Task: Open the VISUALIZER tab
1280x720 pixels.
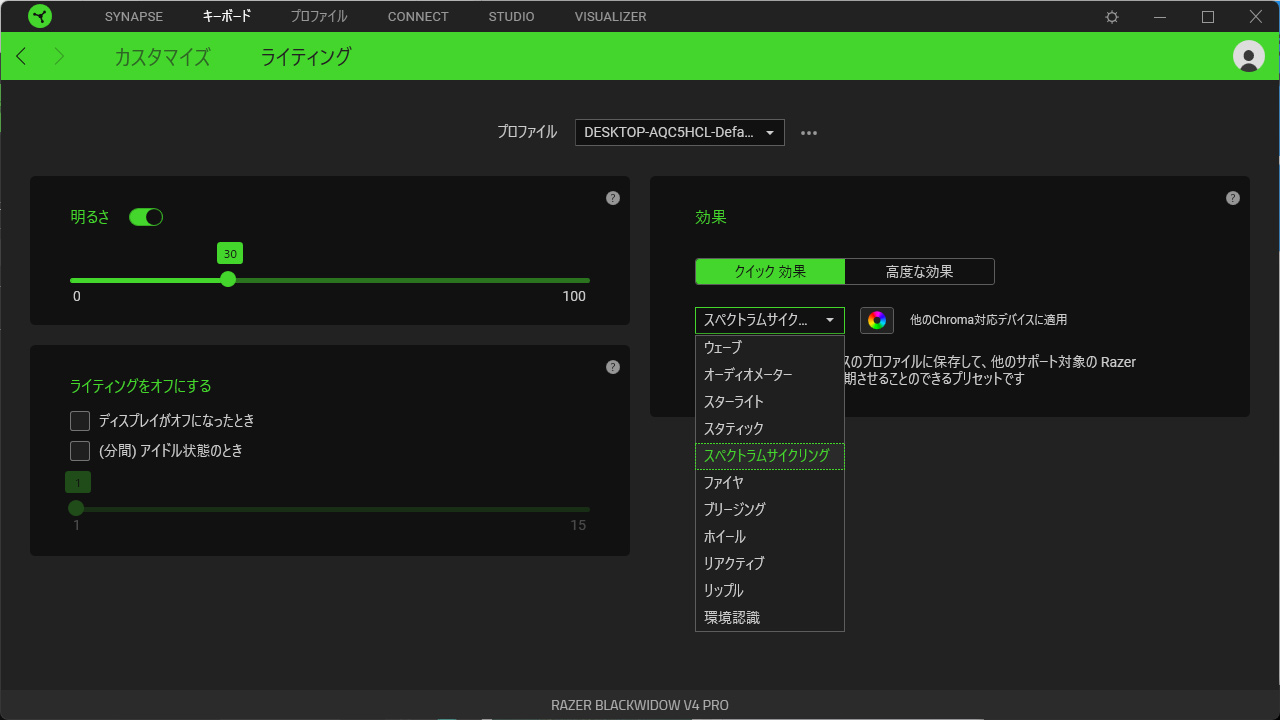Action: tap(610, 17)
